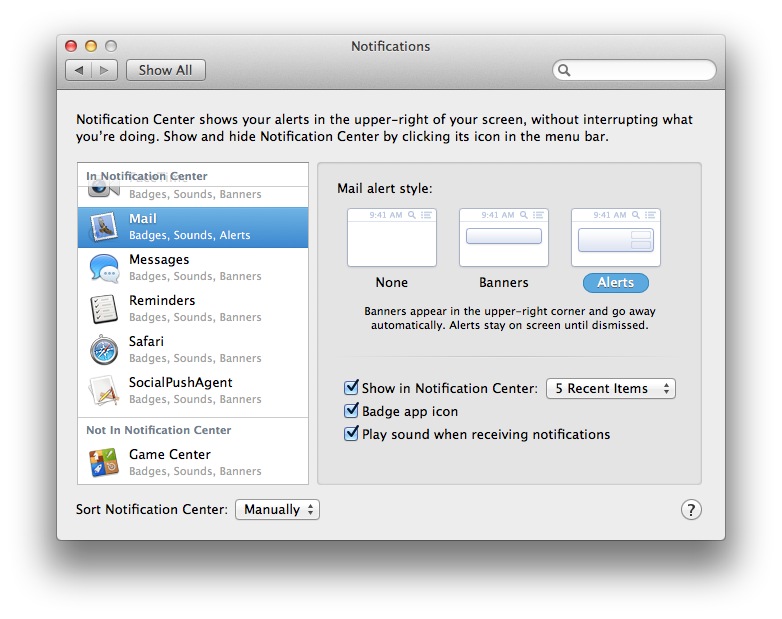Select Safari in the app list

click(x=193, y=350)
